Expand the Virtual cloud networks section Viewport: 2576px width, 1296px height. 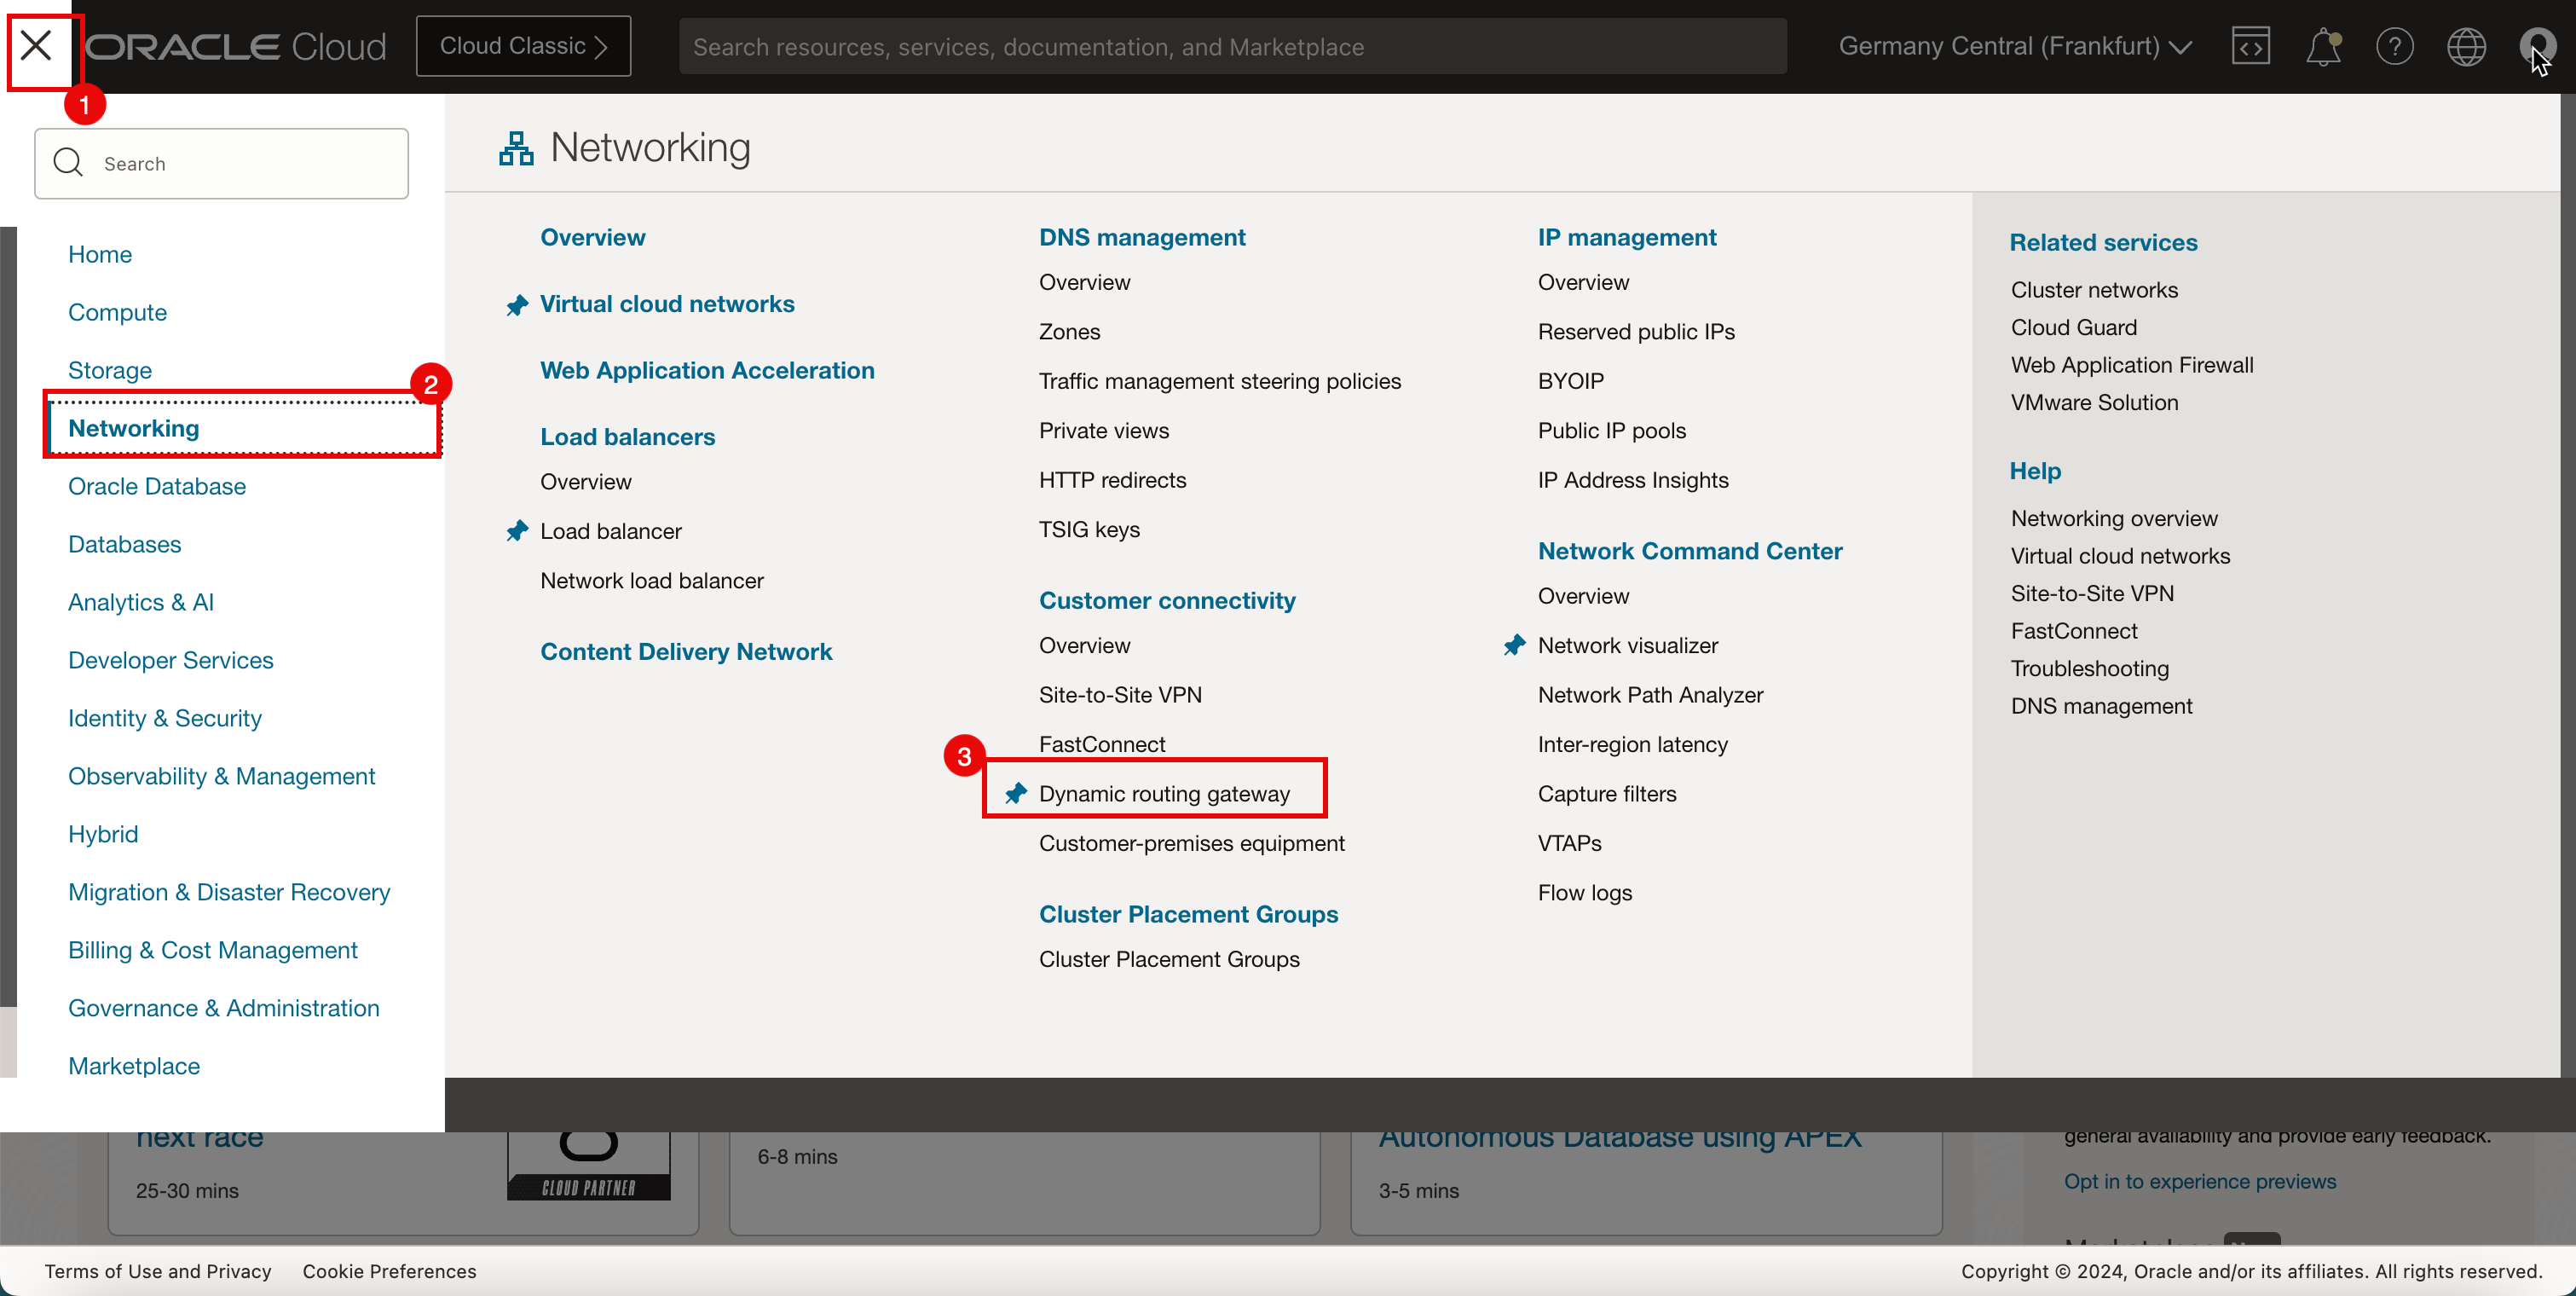(666, 303)
